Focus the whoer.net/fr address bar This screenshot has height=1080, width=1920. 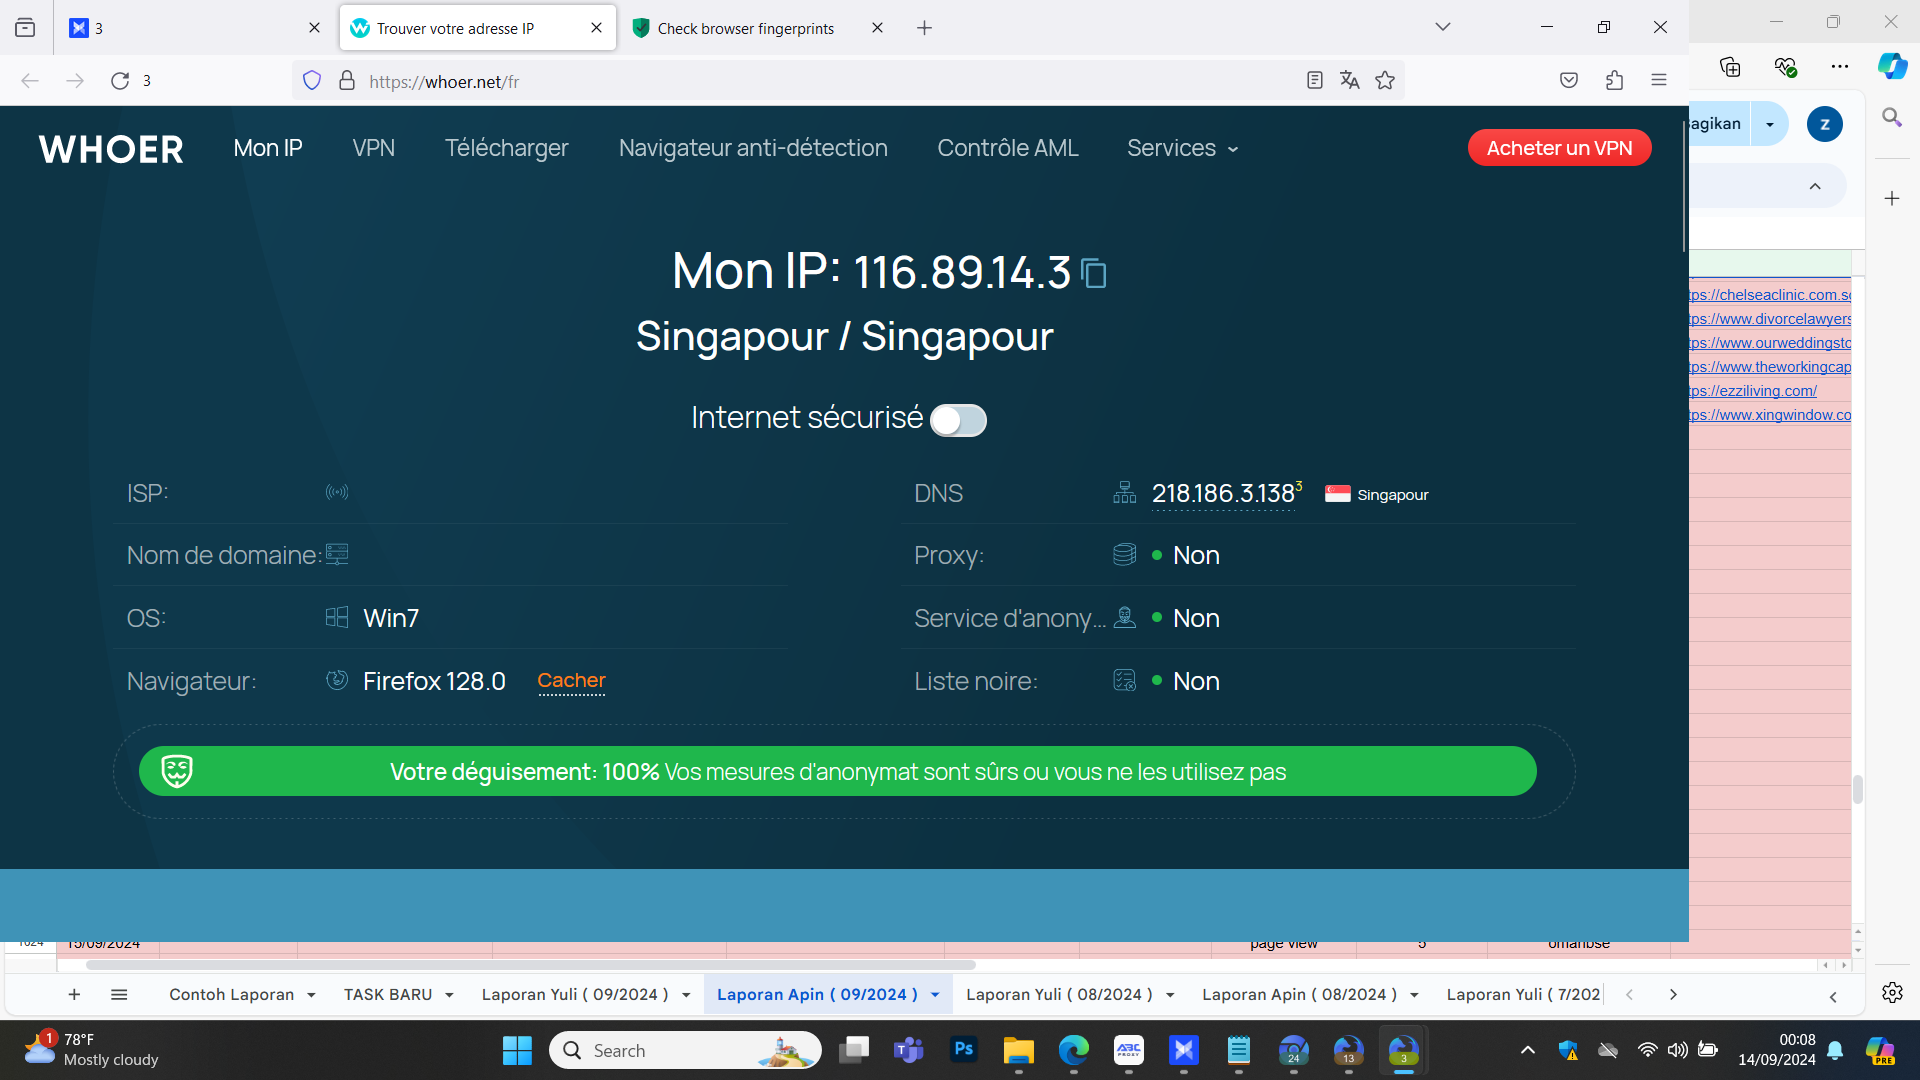[830, 81]
